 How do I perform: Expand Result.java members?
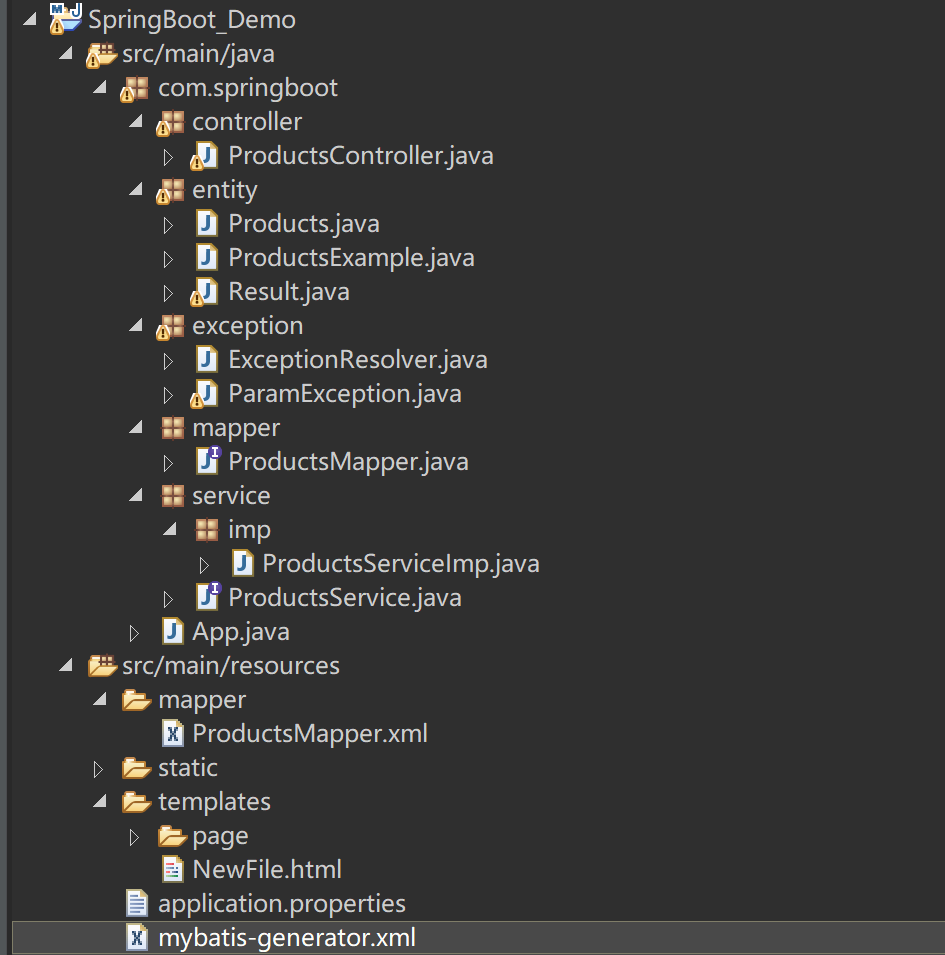click(x=169, y=294)
